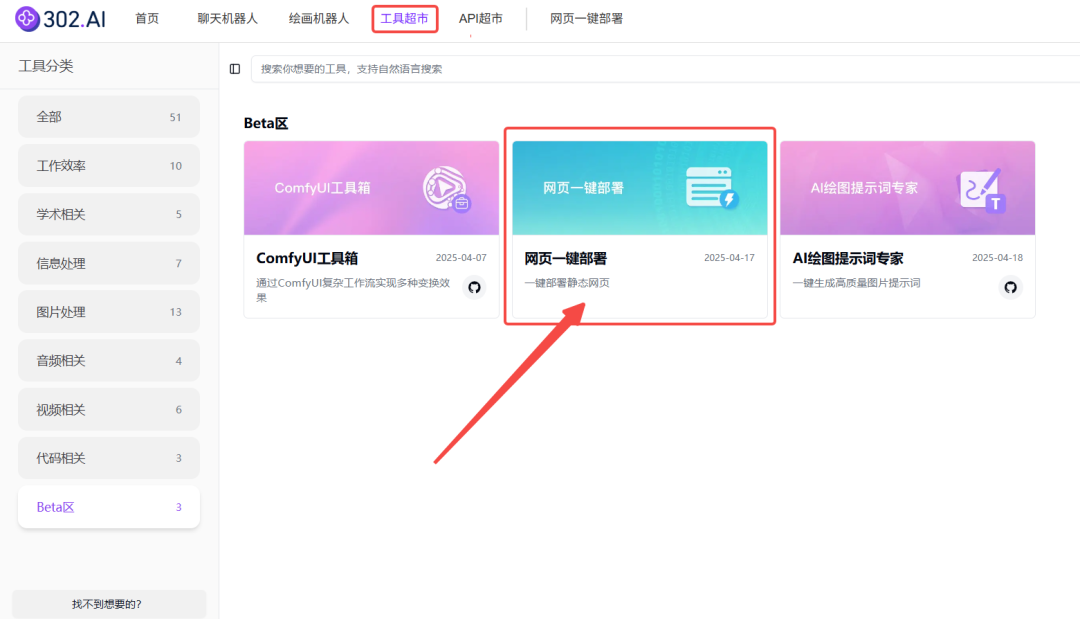Click 一键部署静态网页 description text
The height and width of the screenshot is (619, 1080).
pos(567,283)
